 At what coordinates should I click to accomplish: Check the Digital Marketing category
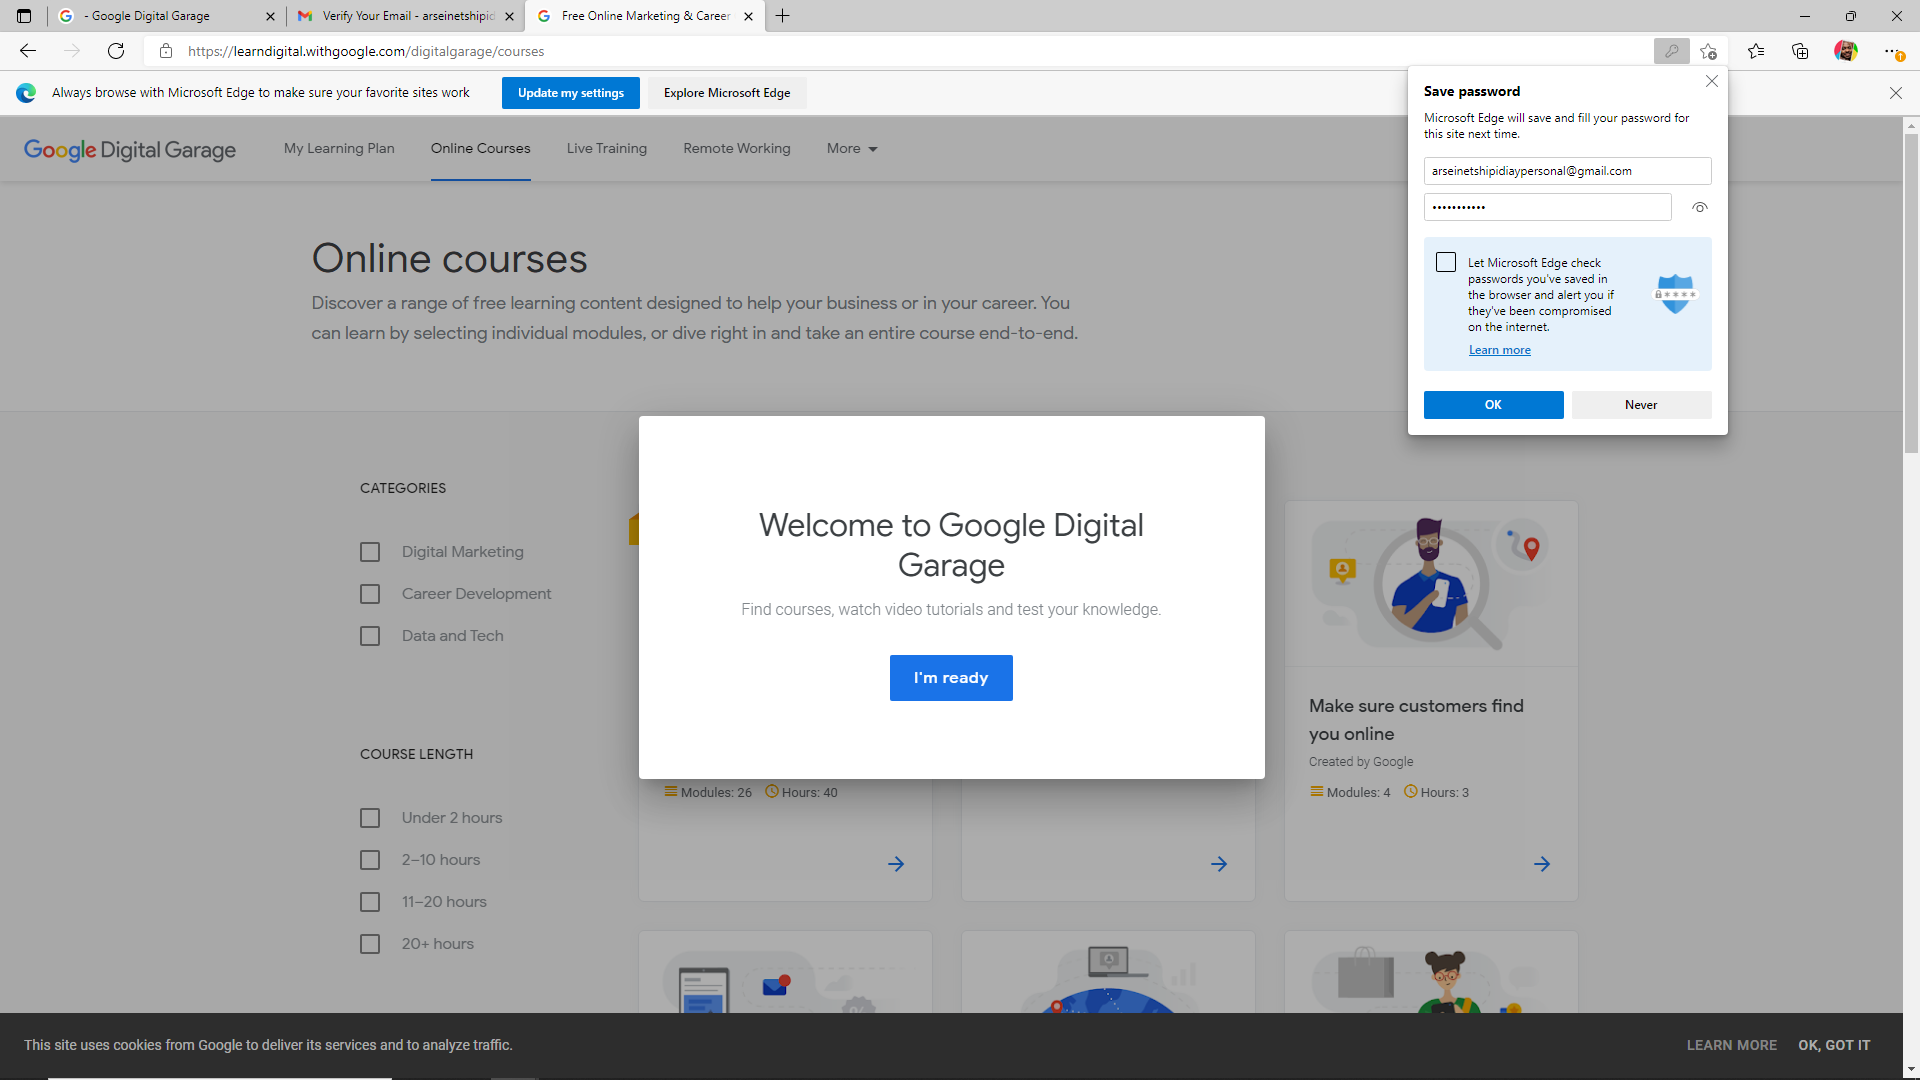tap(370, 552)
